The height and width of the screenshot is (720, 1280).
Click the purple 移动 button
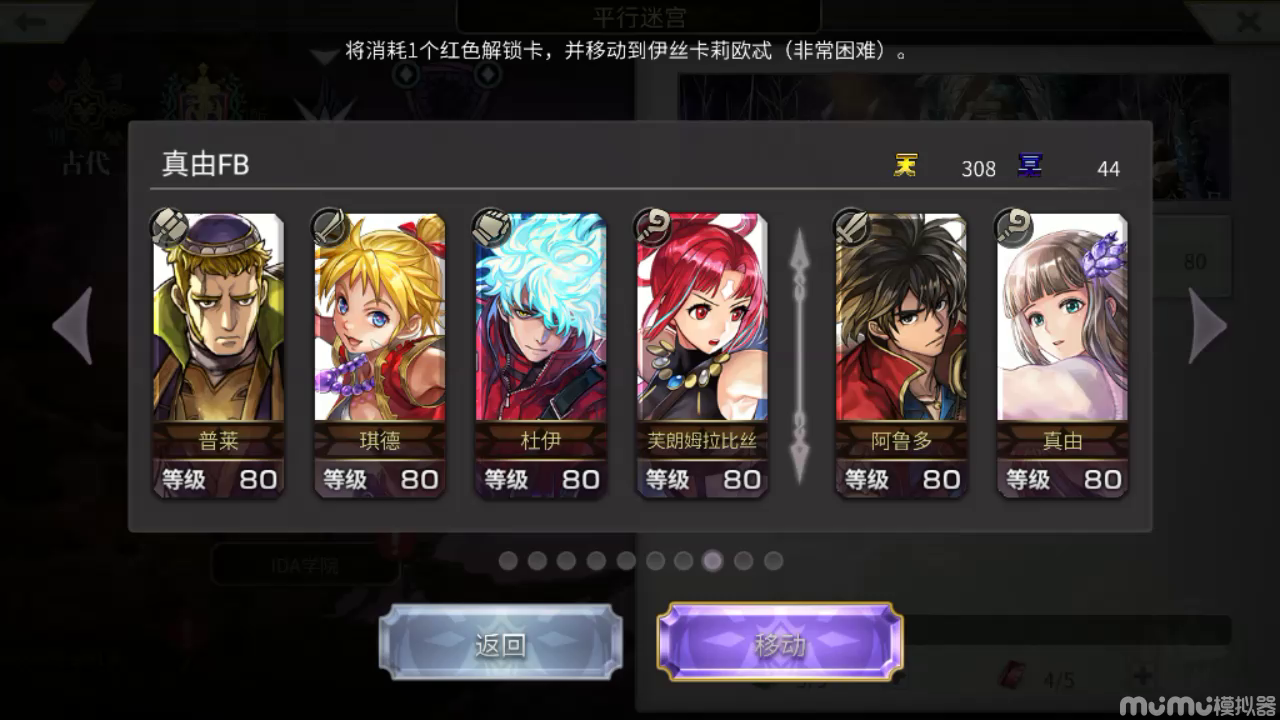click(780, 645)
